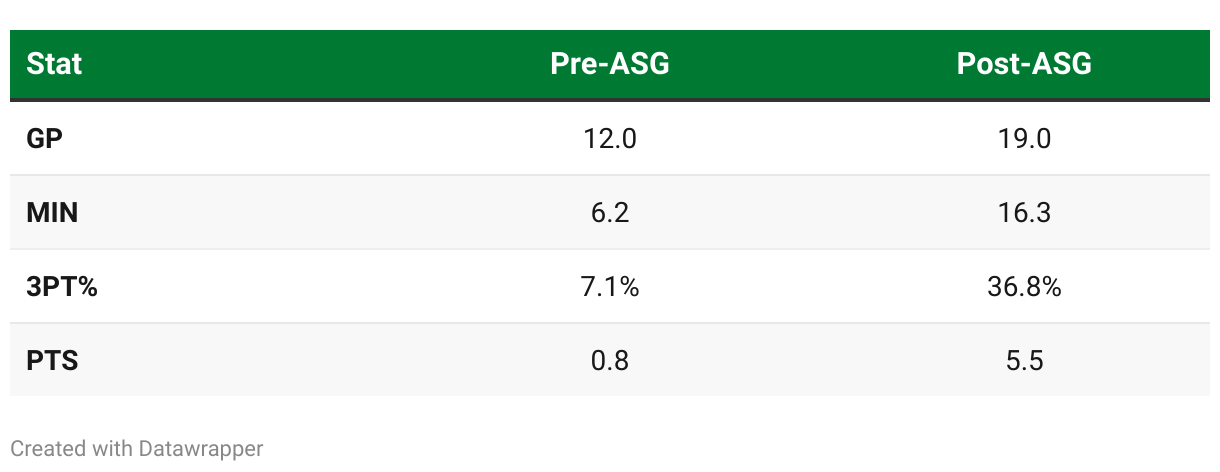Click the Pre-ASG MIN value 6.2
1220x472 pixels.
[x=609, y=213]
